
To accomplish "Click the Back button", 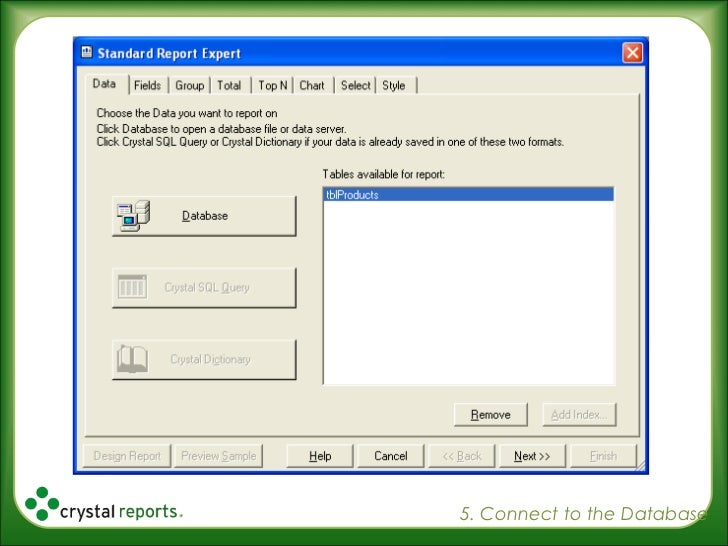I will (x=462, y=456).
